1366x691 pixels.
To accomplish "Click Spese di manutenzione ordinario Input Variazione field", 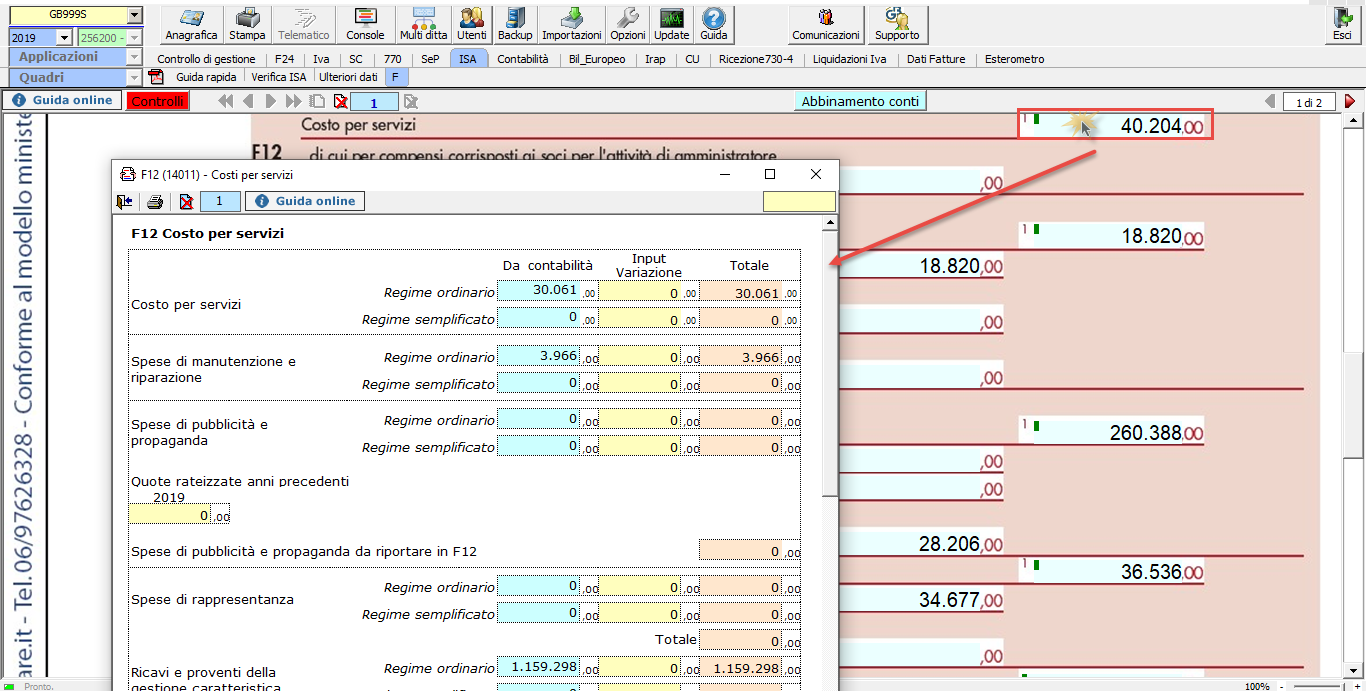I will tap(640, 356).
